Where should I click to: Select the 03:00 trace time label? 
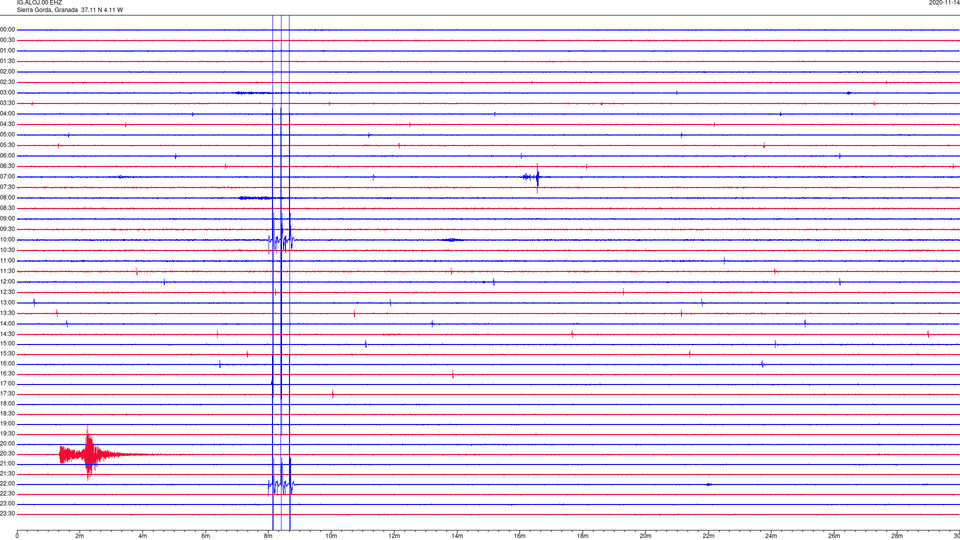(8, 93)
